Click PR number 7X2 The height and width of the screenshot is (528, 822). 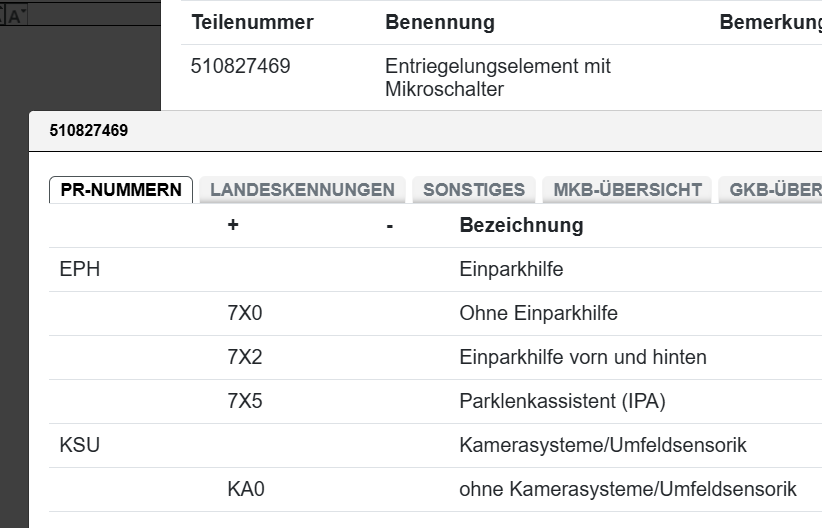245,357
